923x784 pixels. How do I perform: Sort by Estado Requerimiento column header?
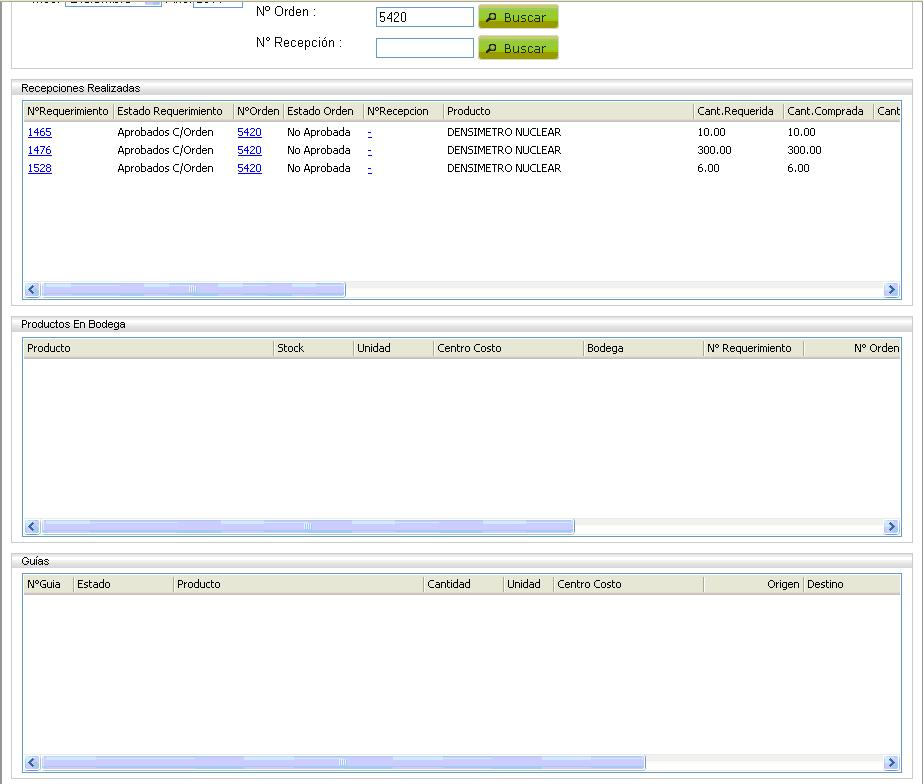click(x=173, y=111)
